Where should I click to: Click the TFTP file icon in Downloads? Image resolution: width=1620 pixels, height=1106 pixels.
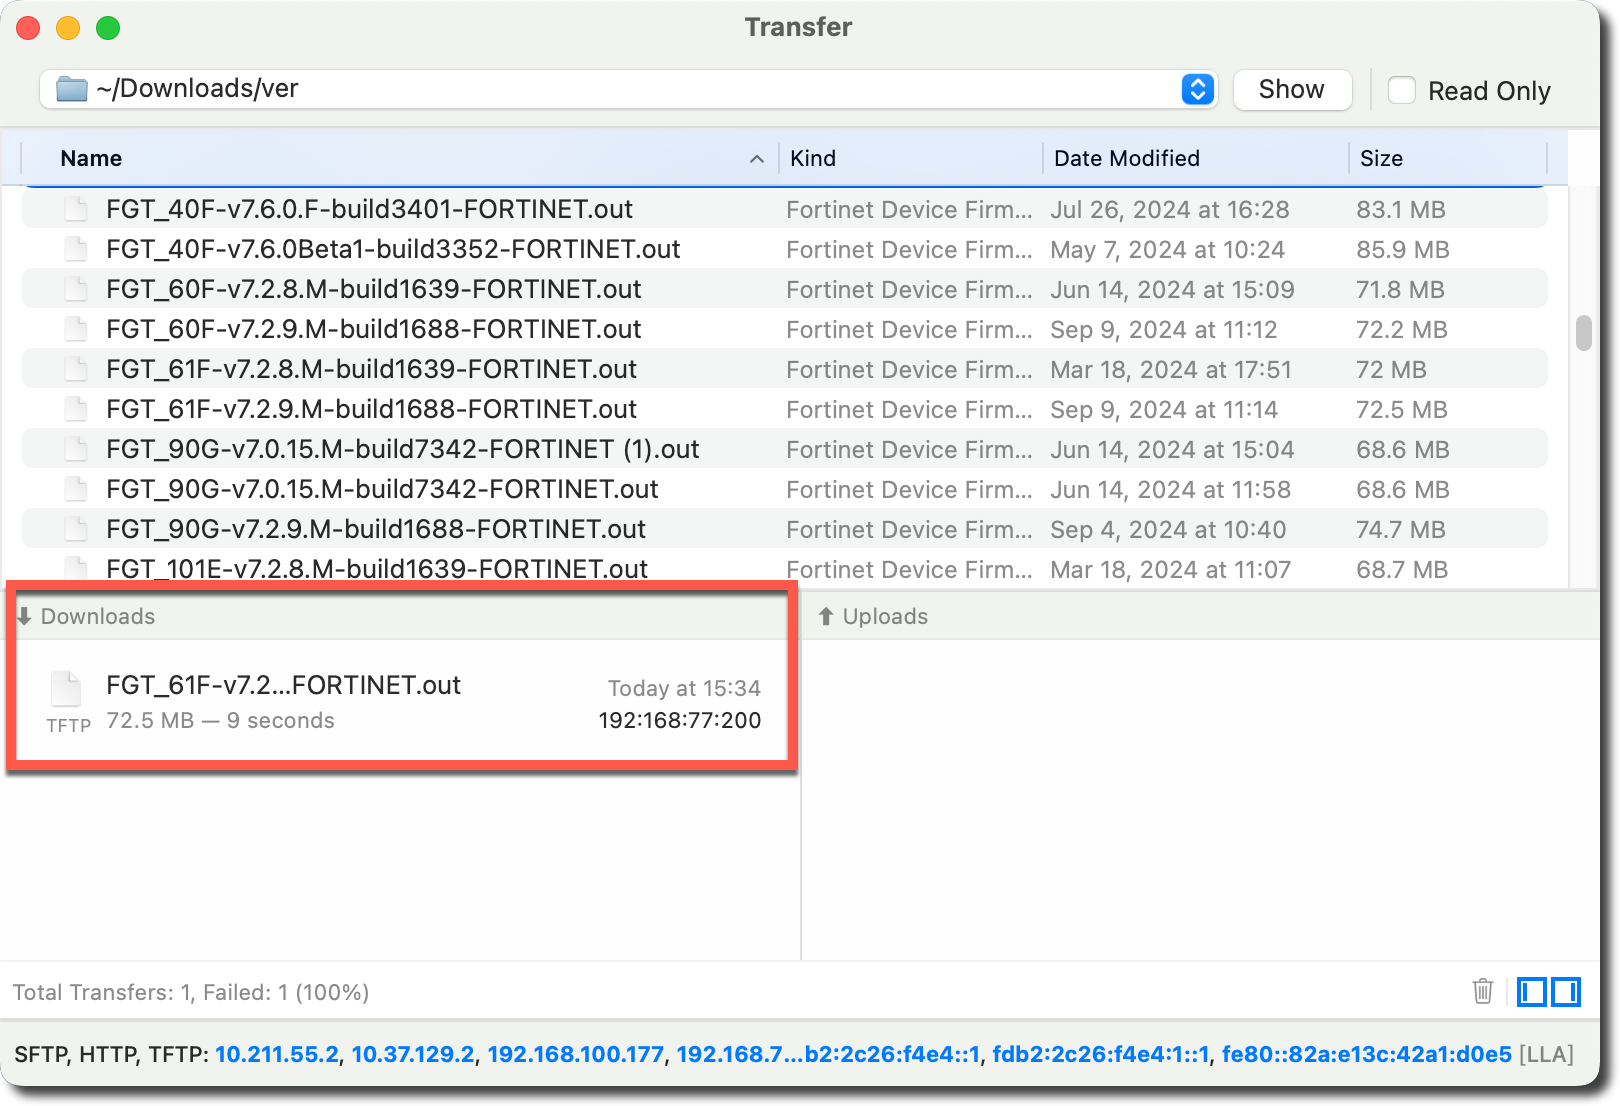pos(67,690)
